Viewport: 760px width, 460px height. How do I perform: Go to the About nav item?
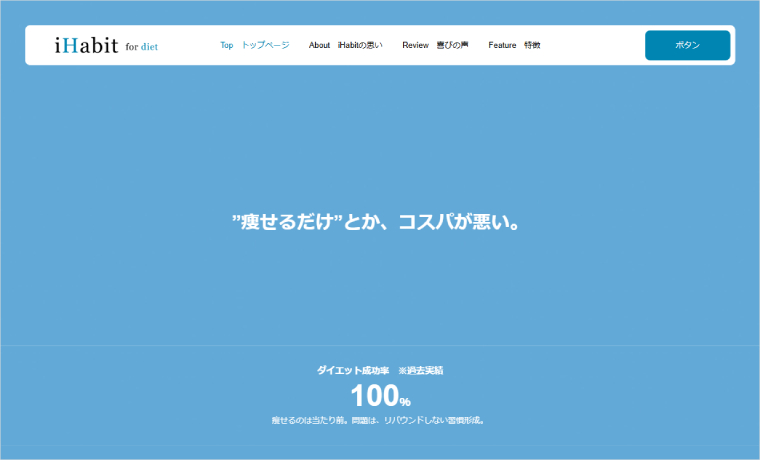pos(319,45)
